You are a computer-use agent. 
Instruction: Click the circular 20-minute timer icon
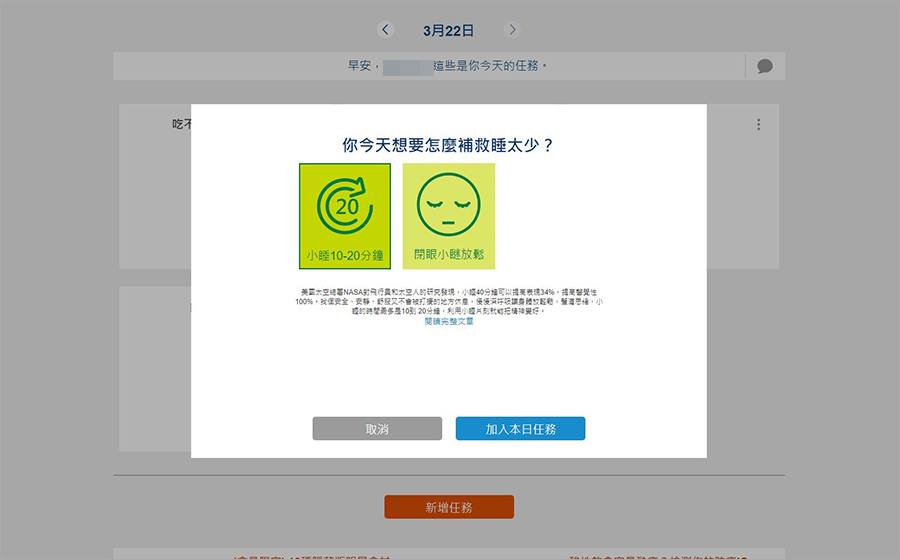coord(345,208)
